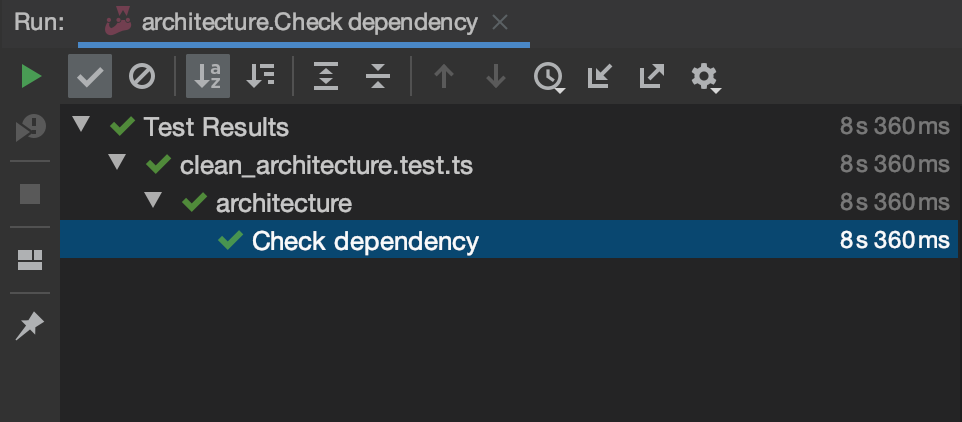Click the Stop square icon

(30, 194)
